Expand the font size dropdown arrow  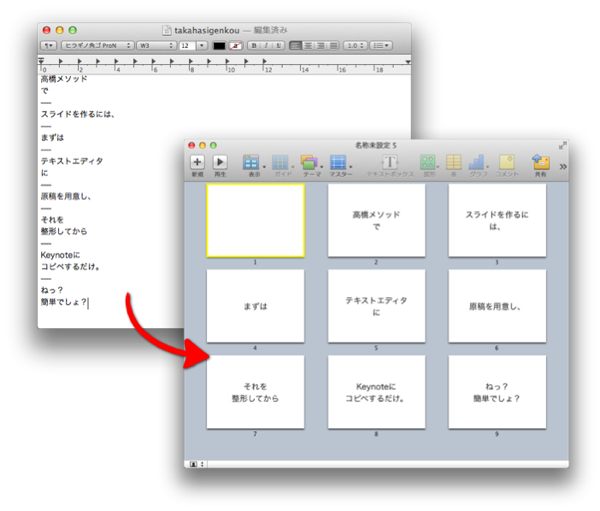(202, 46)
